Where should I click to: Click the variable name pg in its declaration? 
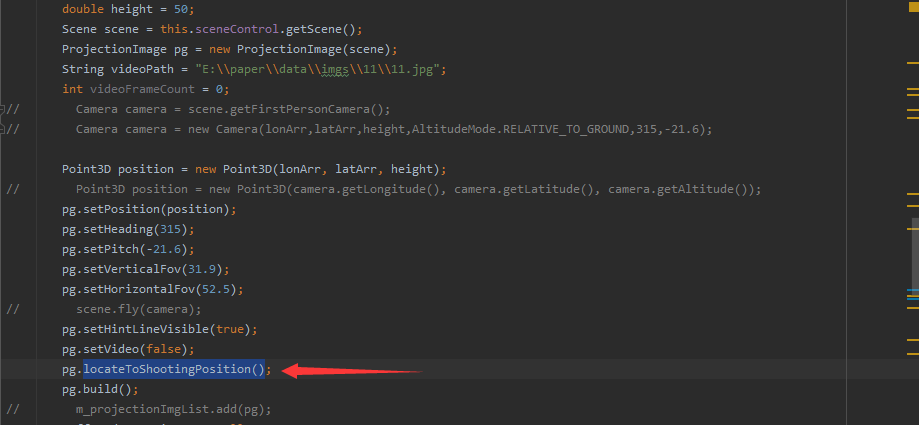[x=181, y=49]
